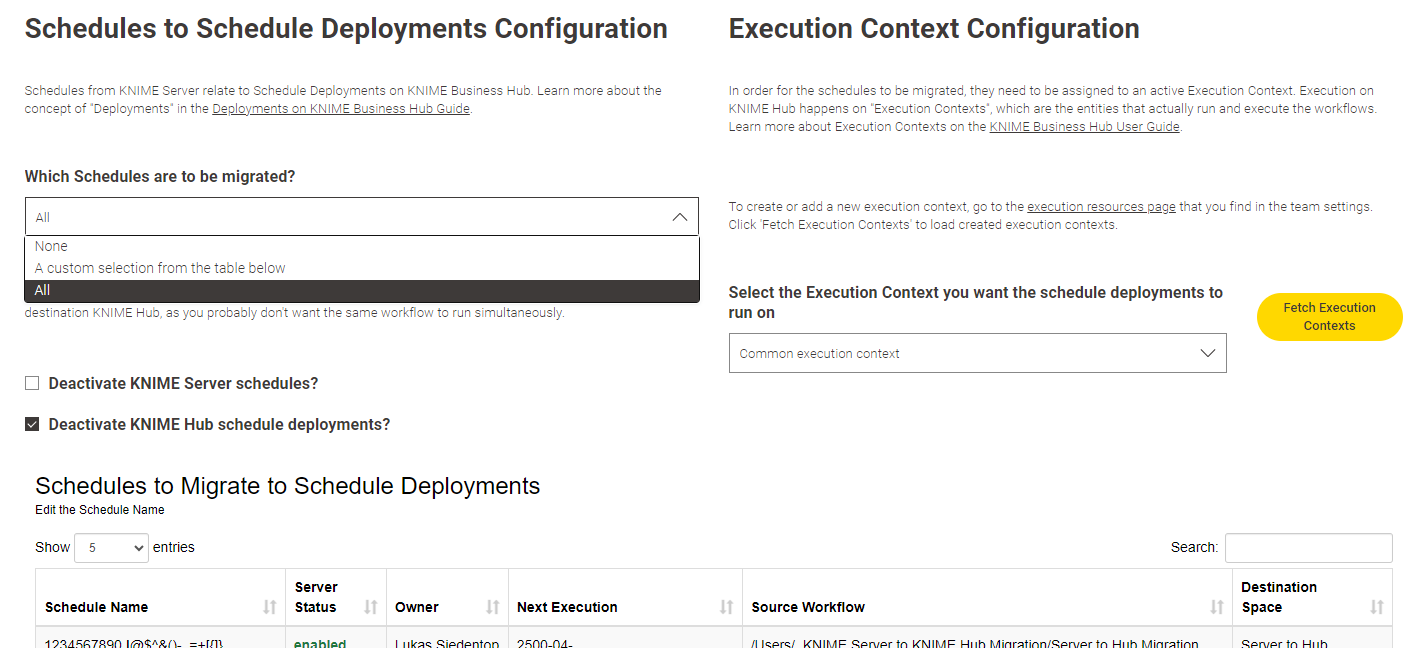The image size is (1424, 648).
Task: Open the Common execution context dropdown
Action: 977,353
